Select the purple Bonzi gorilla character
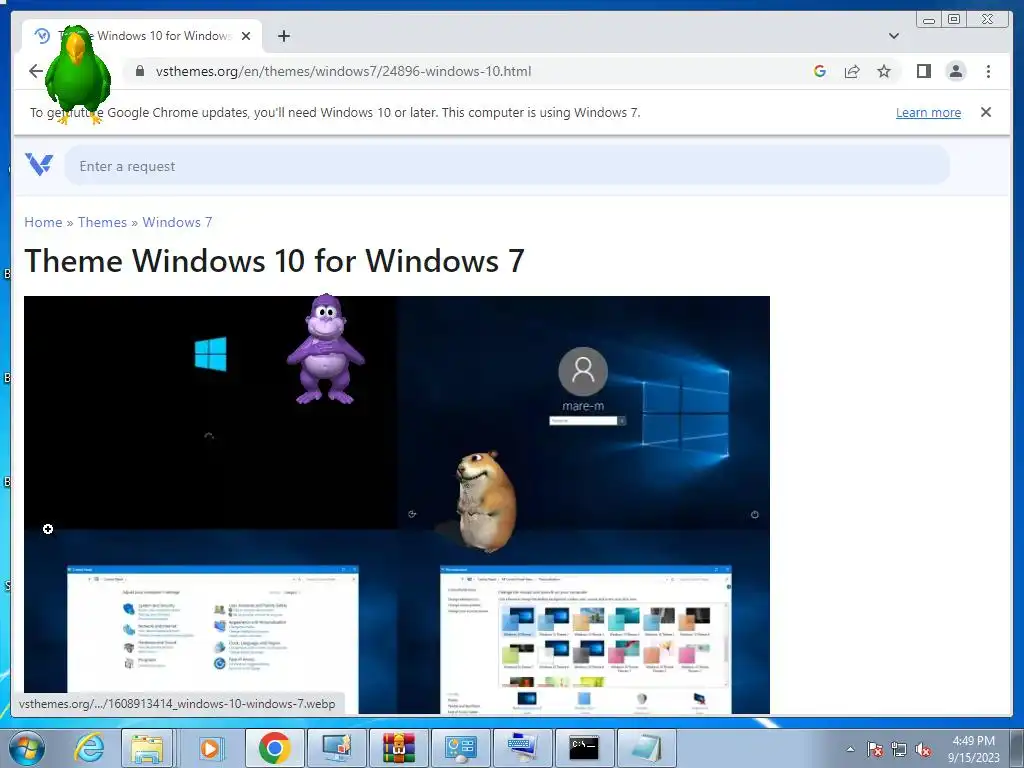The height and width of the screenshot is (768, 1024). (325, 349)
